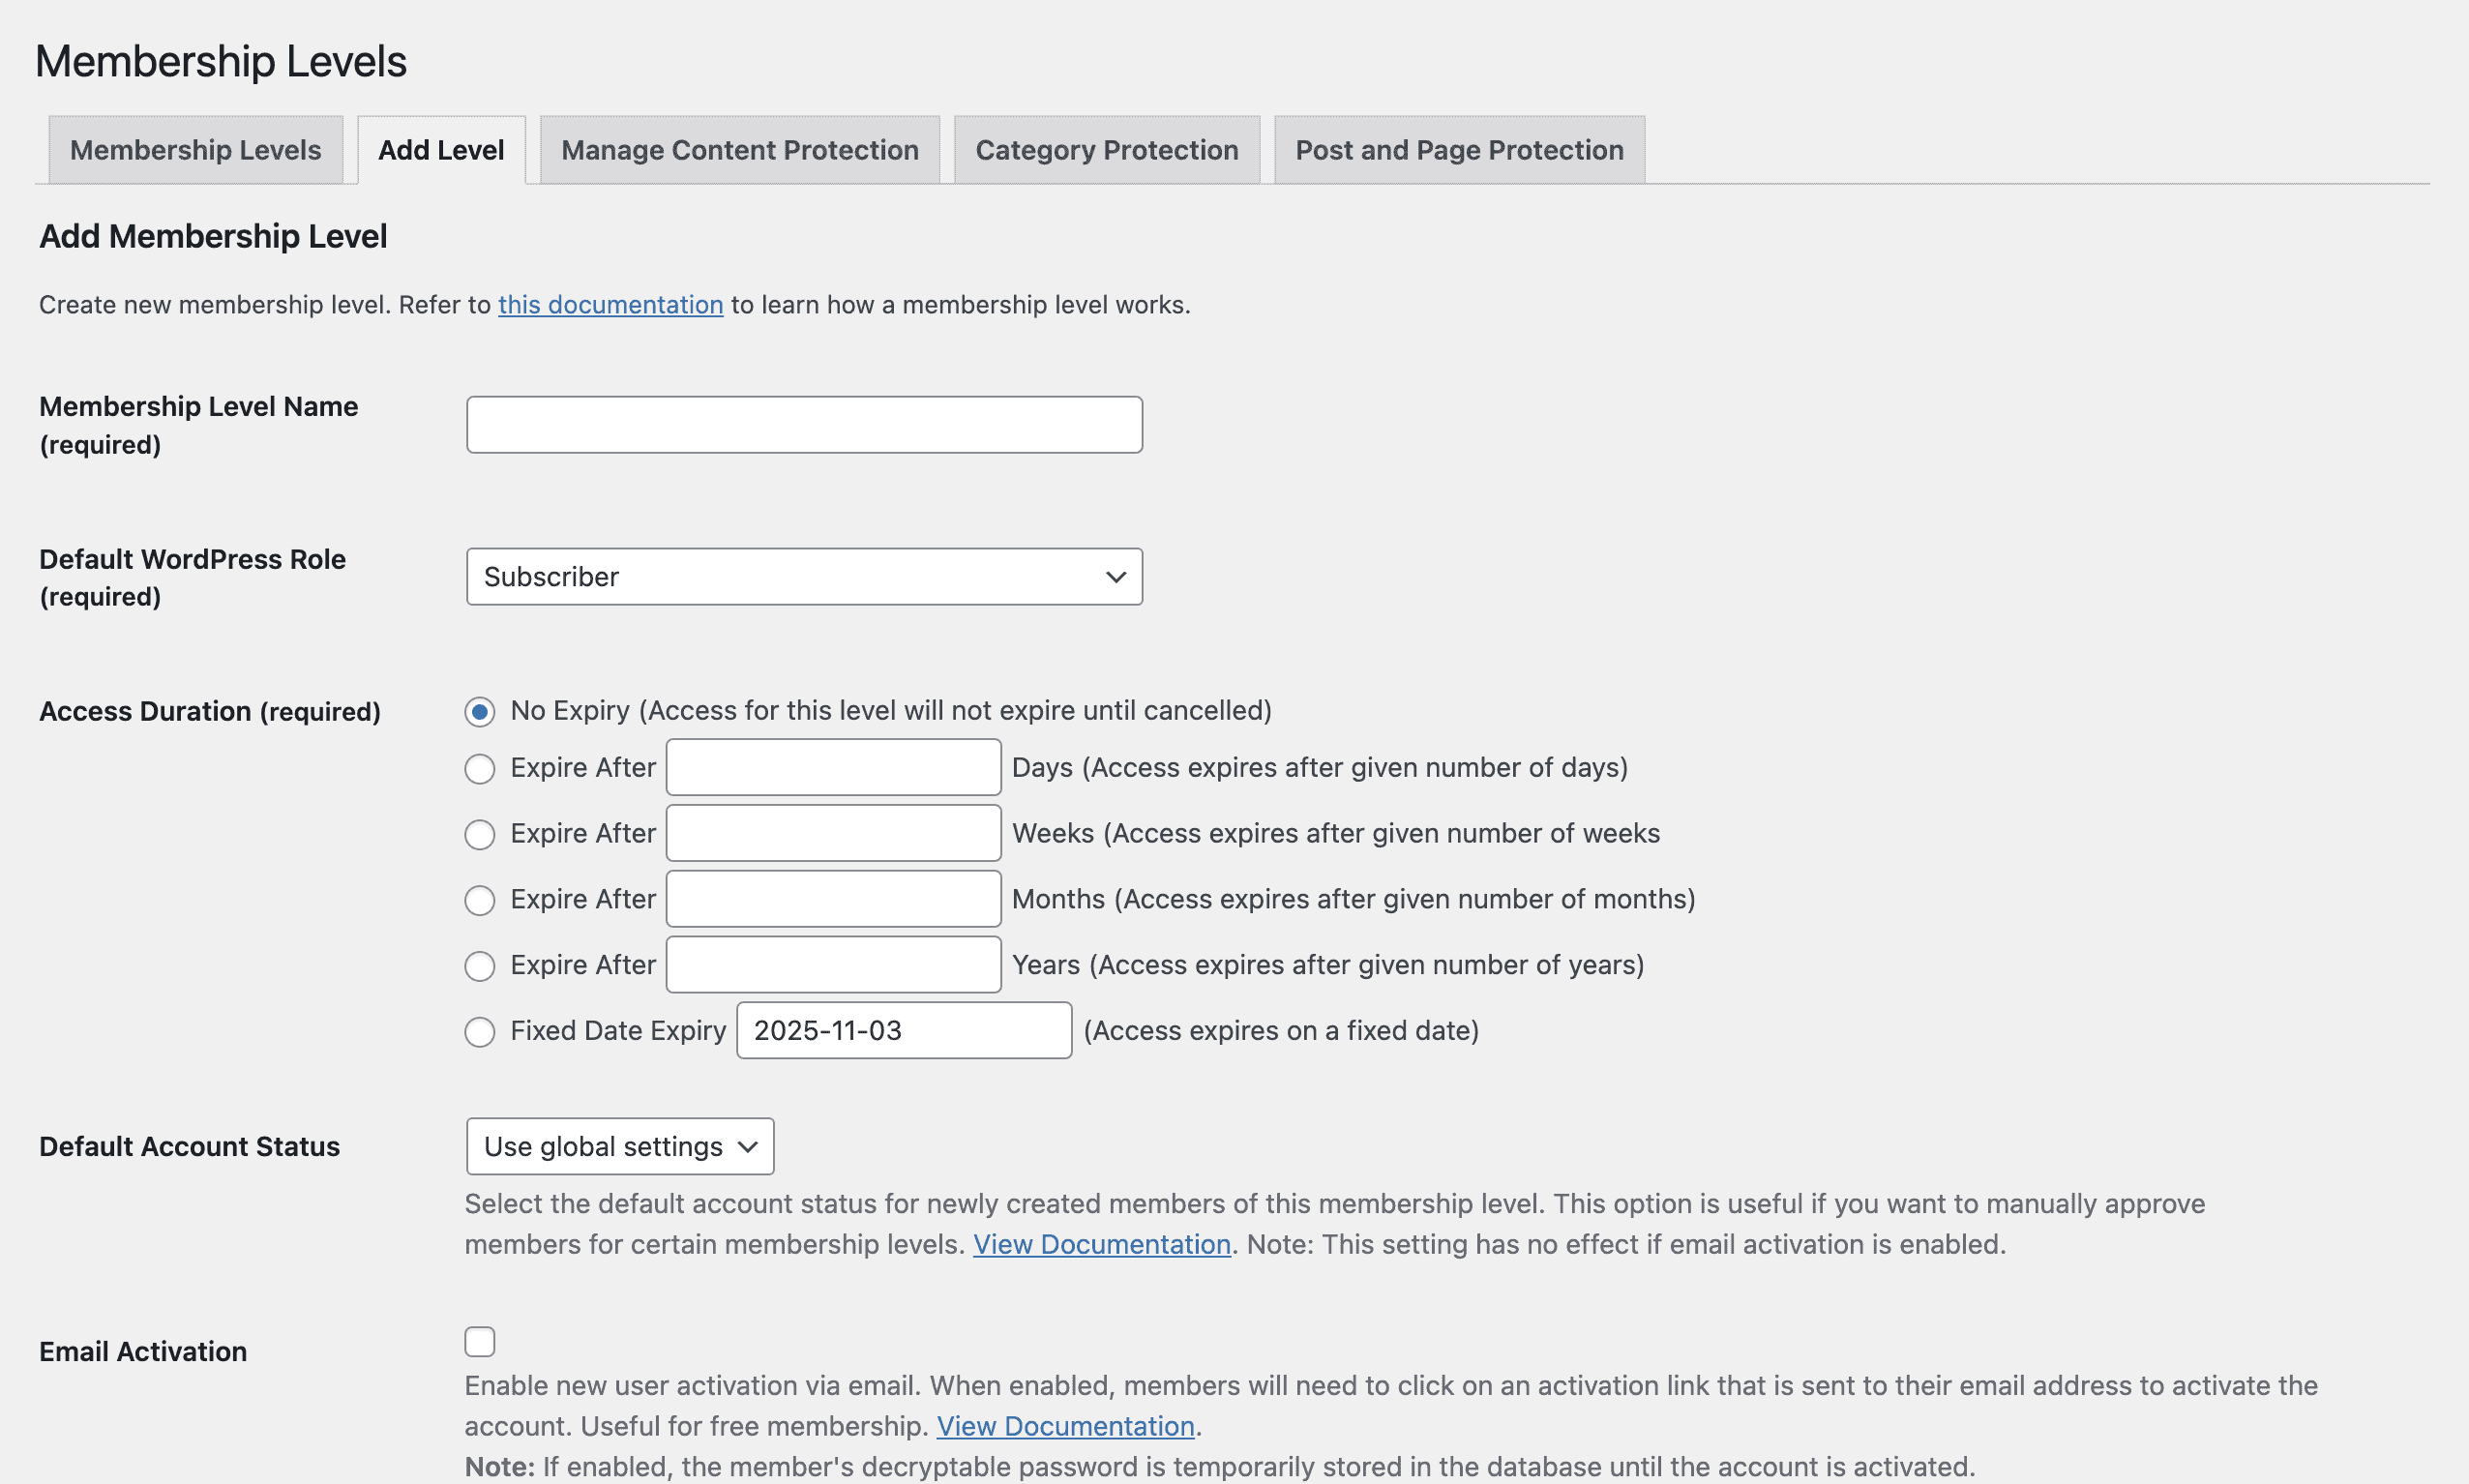The height and width of the screenshot is (1484, 2469).
Task: Click the 'Access Duration (required)' label
Action: [210, 711]
